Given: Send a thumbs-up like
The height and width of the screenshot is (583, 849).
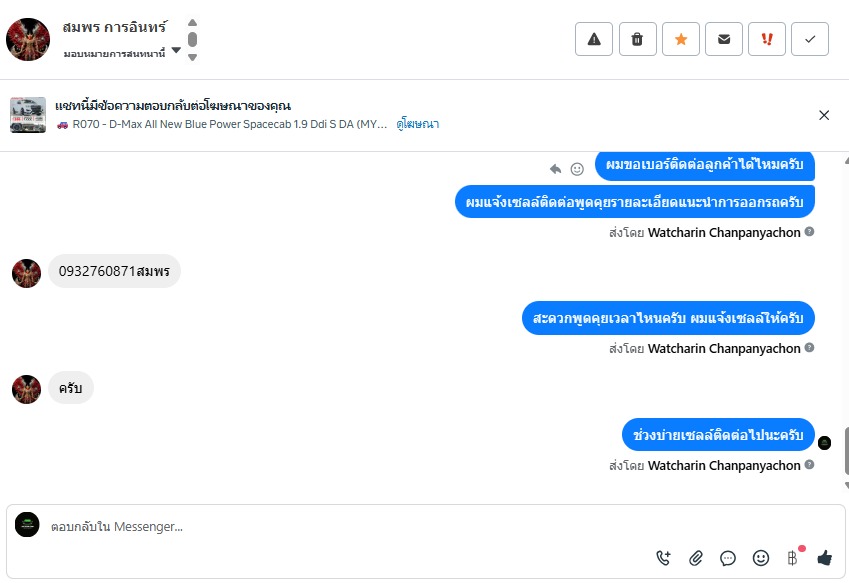Looking at the screenshot, I should pos(824,558).
